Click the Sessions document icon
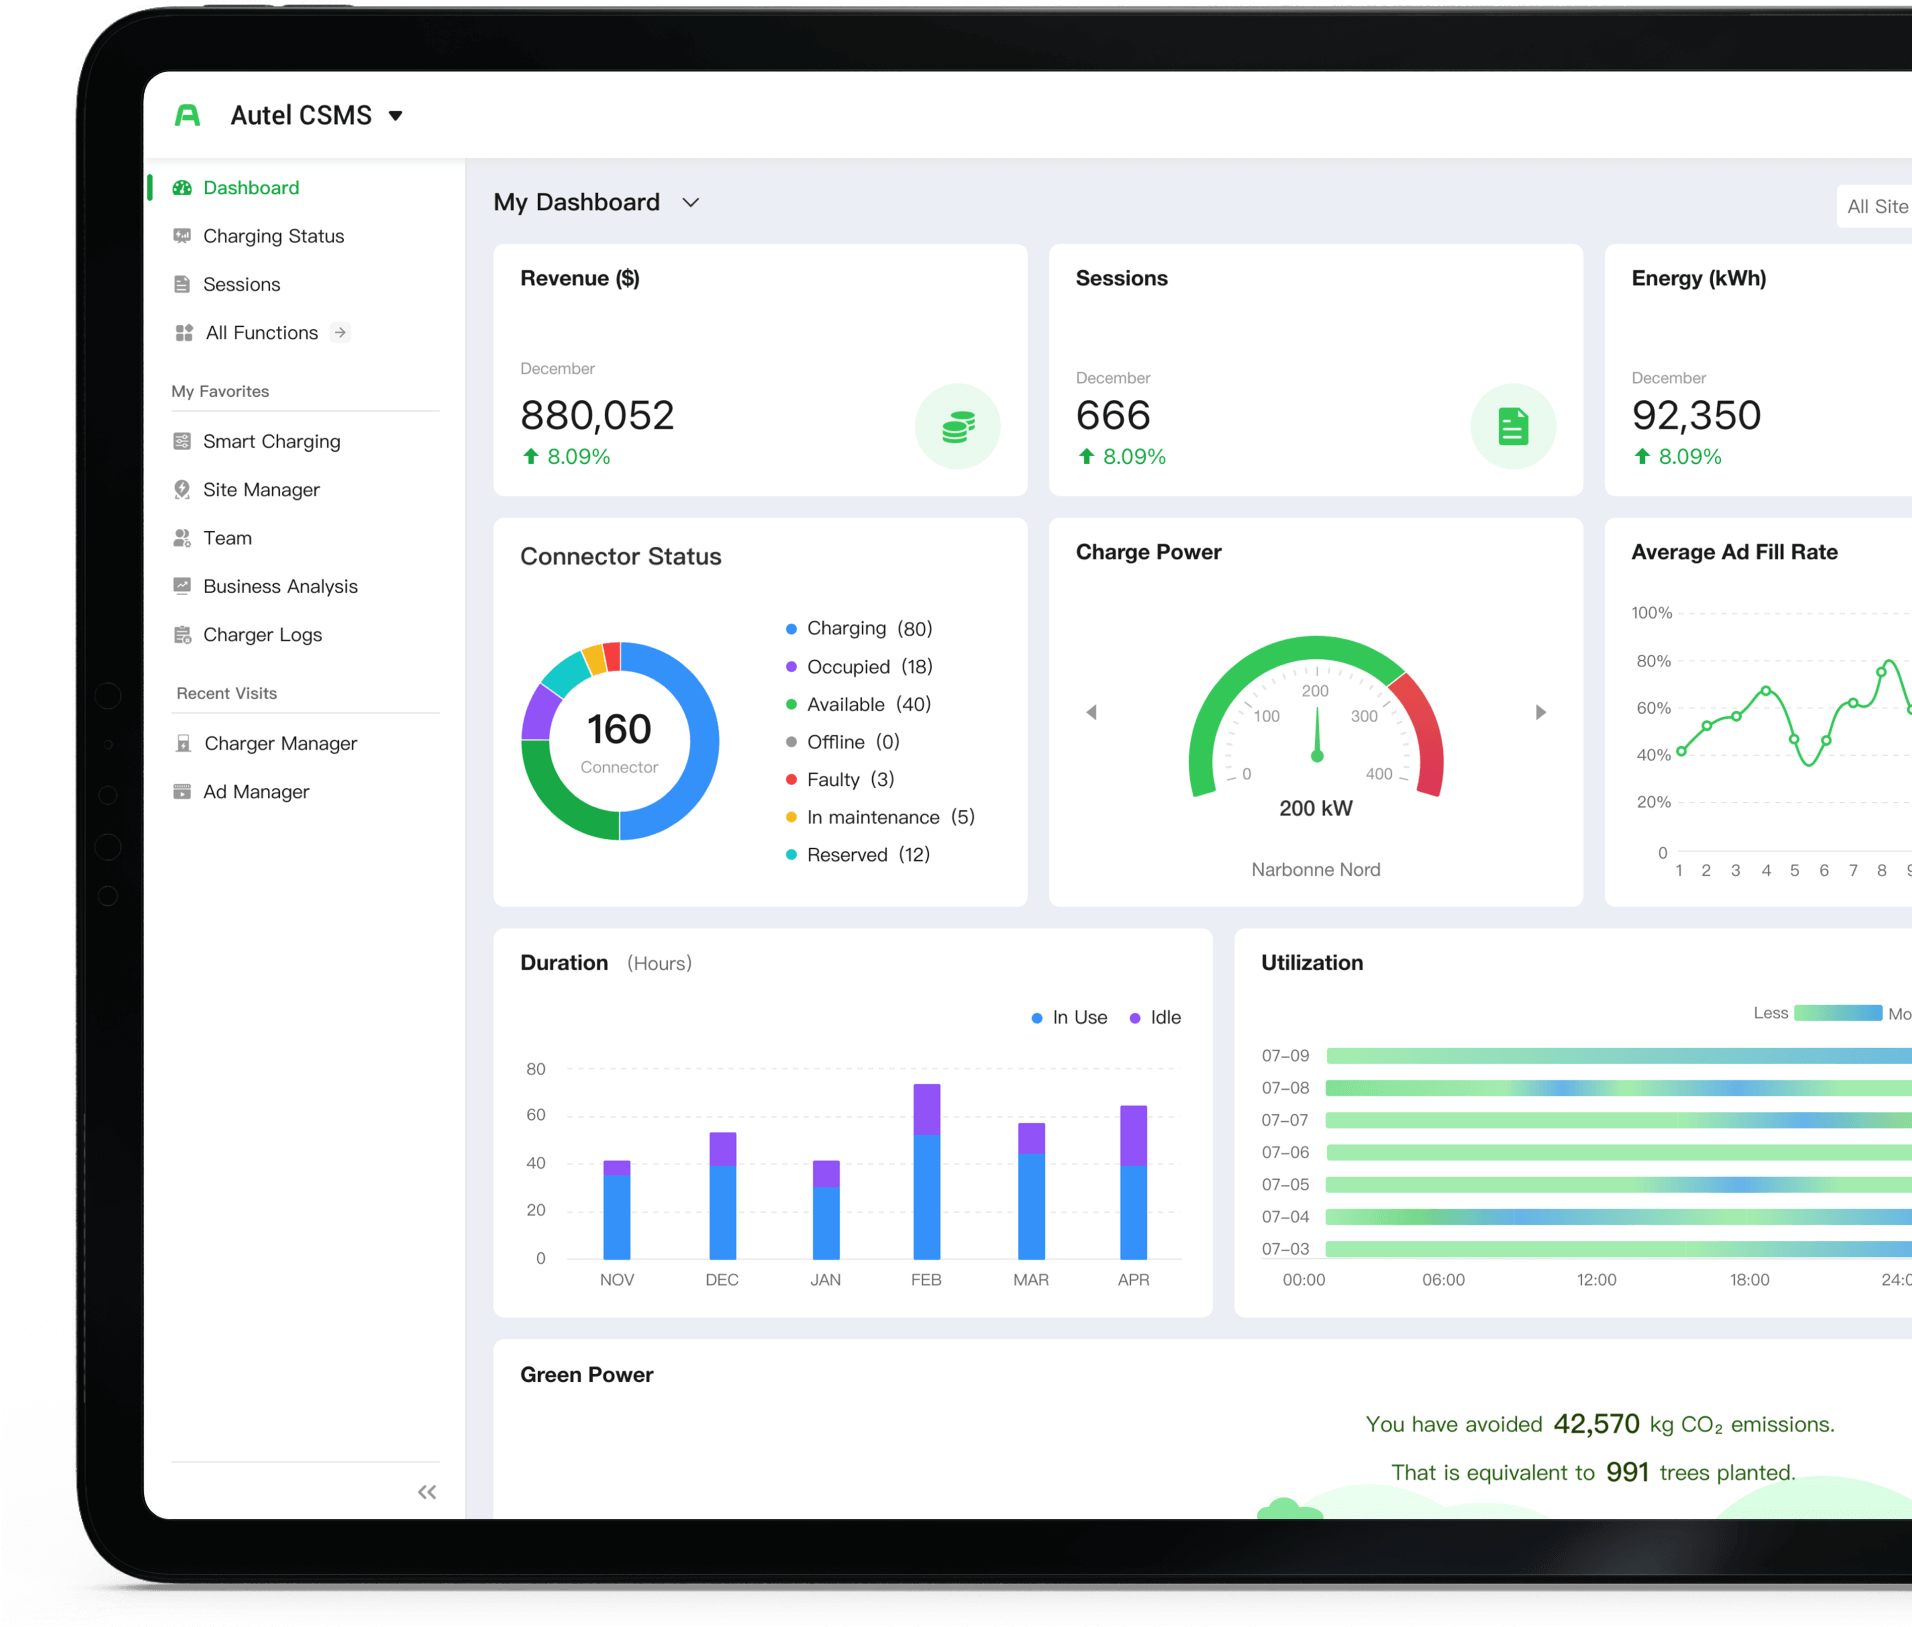This screenshot has height=1627, width=1912. [x=1512, y=427]
